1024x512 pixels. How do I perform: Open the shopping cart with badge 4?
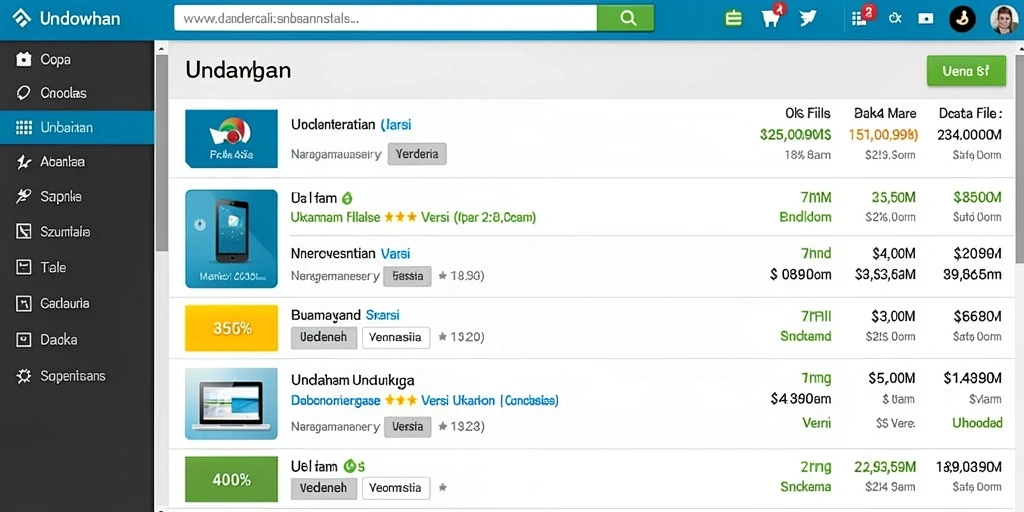772,17
